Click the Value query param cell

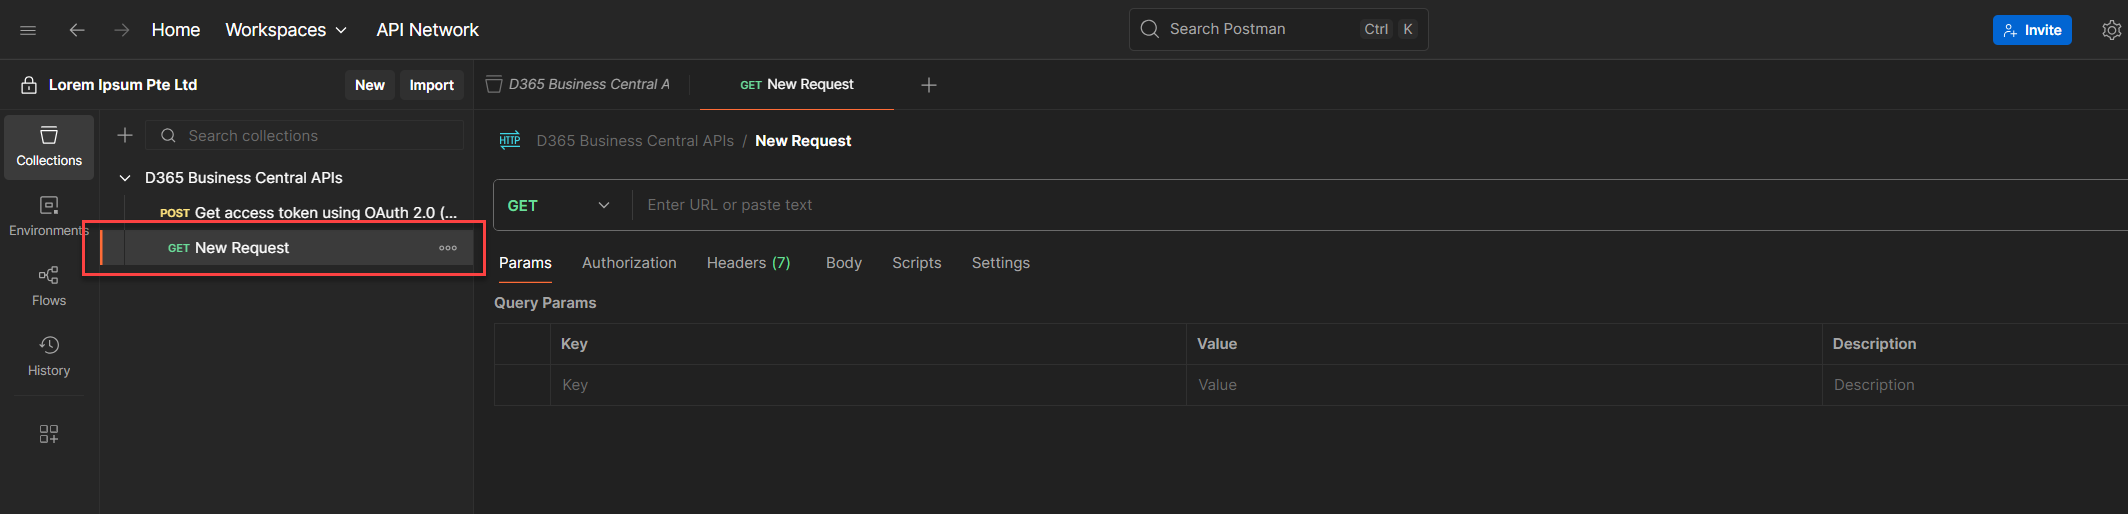[x=1504, y=385]
